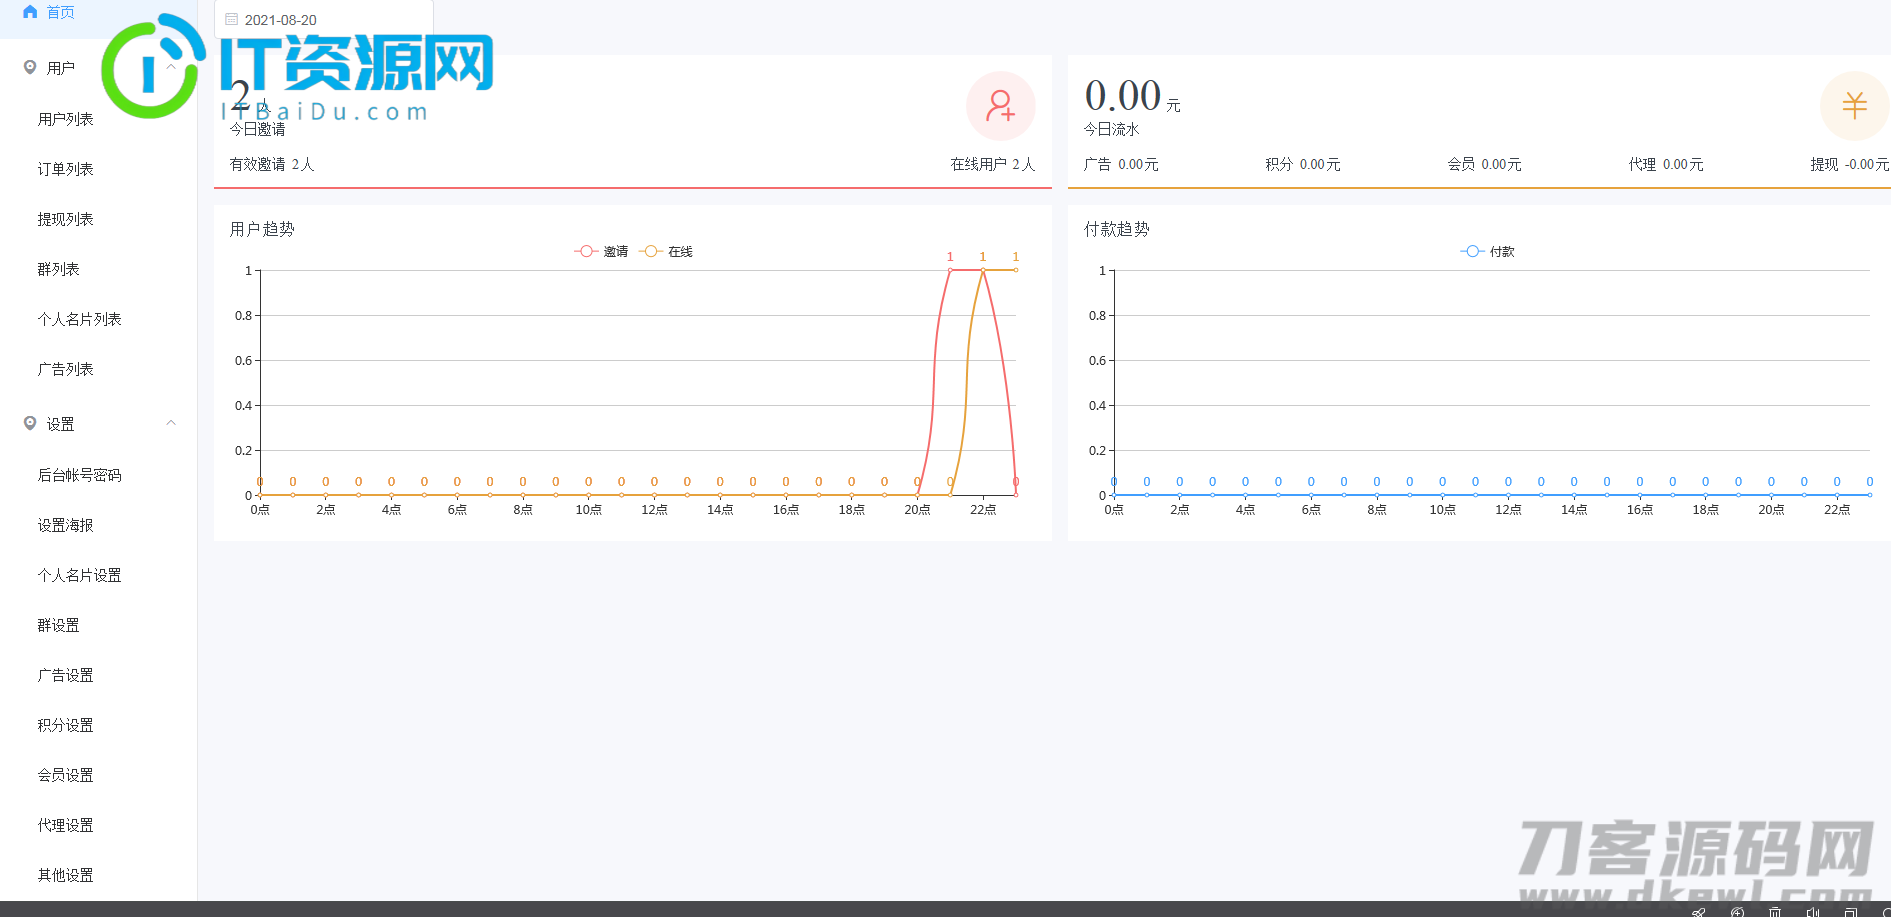Click the add-user icon on 今日邀请 card
This screenshot has width=1891, height=917.
pyautogui.click(x=1000, y=105)
